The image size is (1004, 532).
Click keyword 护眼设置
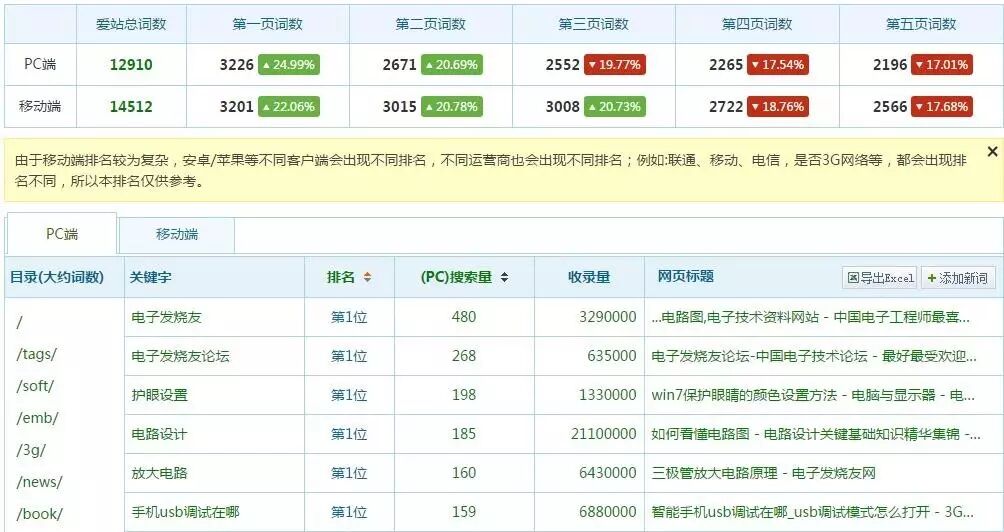click(159, 395)
